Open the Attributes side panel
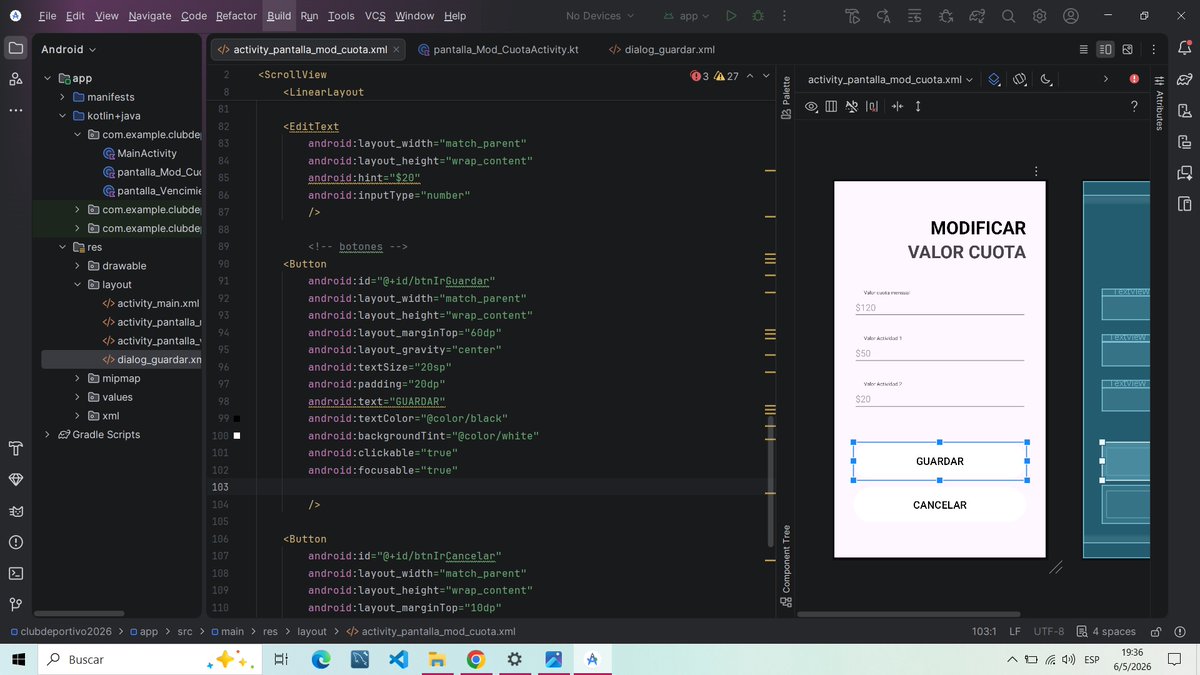This screenshot has width=1200, height=675. point(1160,103)
